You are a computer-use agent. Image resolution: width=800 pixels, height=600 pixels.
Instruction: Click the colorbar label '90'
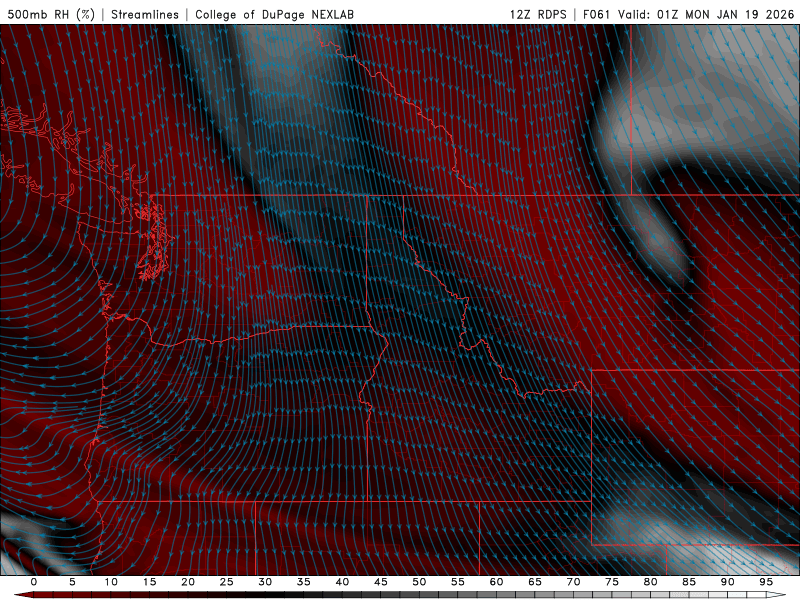pos(728,582)
